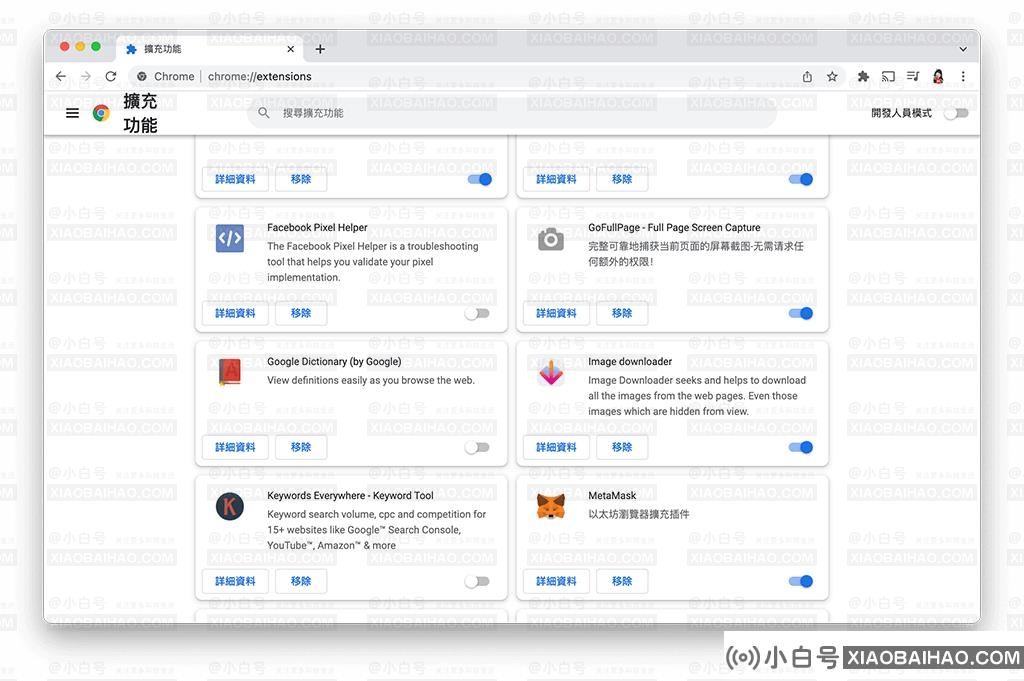Viewport: 1024px width, 681px height.
Task: Open a new tab with the plus button
Action: click(320, 49)
